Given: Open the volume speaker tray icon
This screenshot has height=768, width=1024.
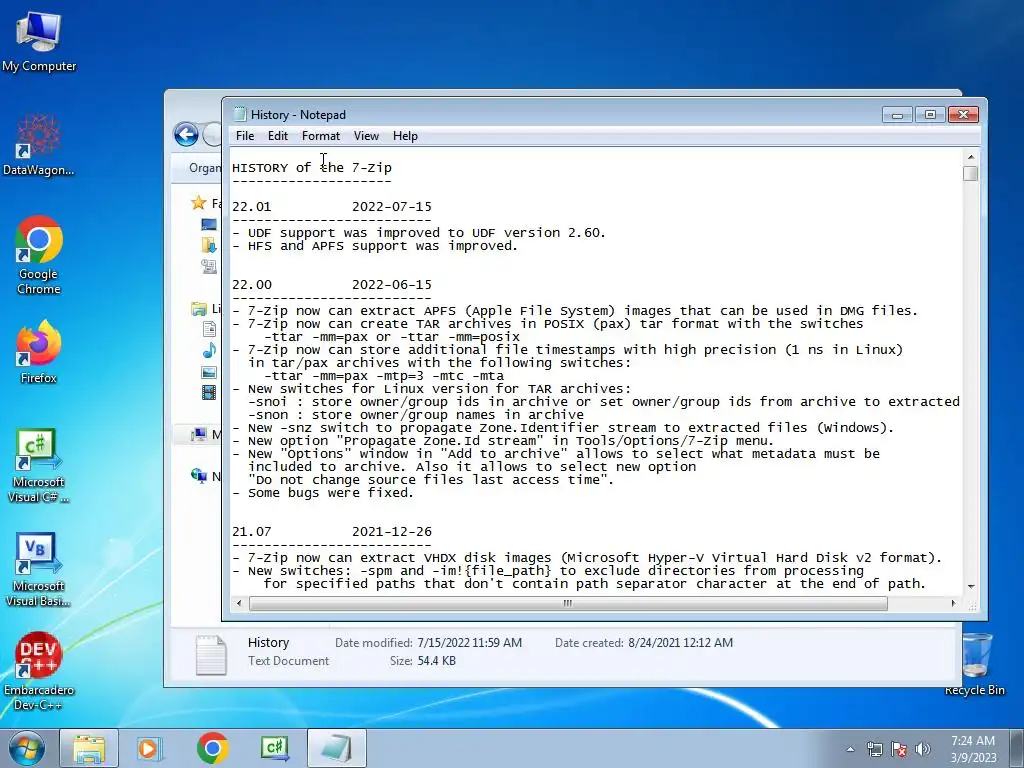Looking at the screenshot, I should click(x=922, y=749).
